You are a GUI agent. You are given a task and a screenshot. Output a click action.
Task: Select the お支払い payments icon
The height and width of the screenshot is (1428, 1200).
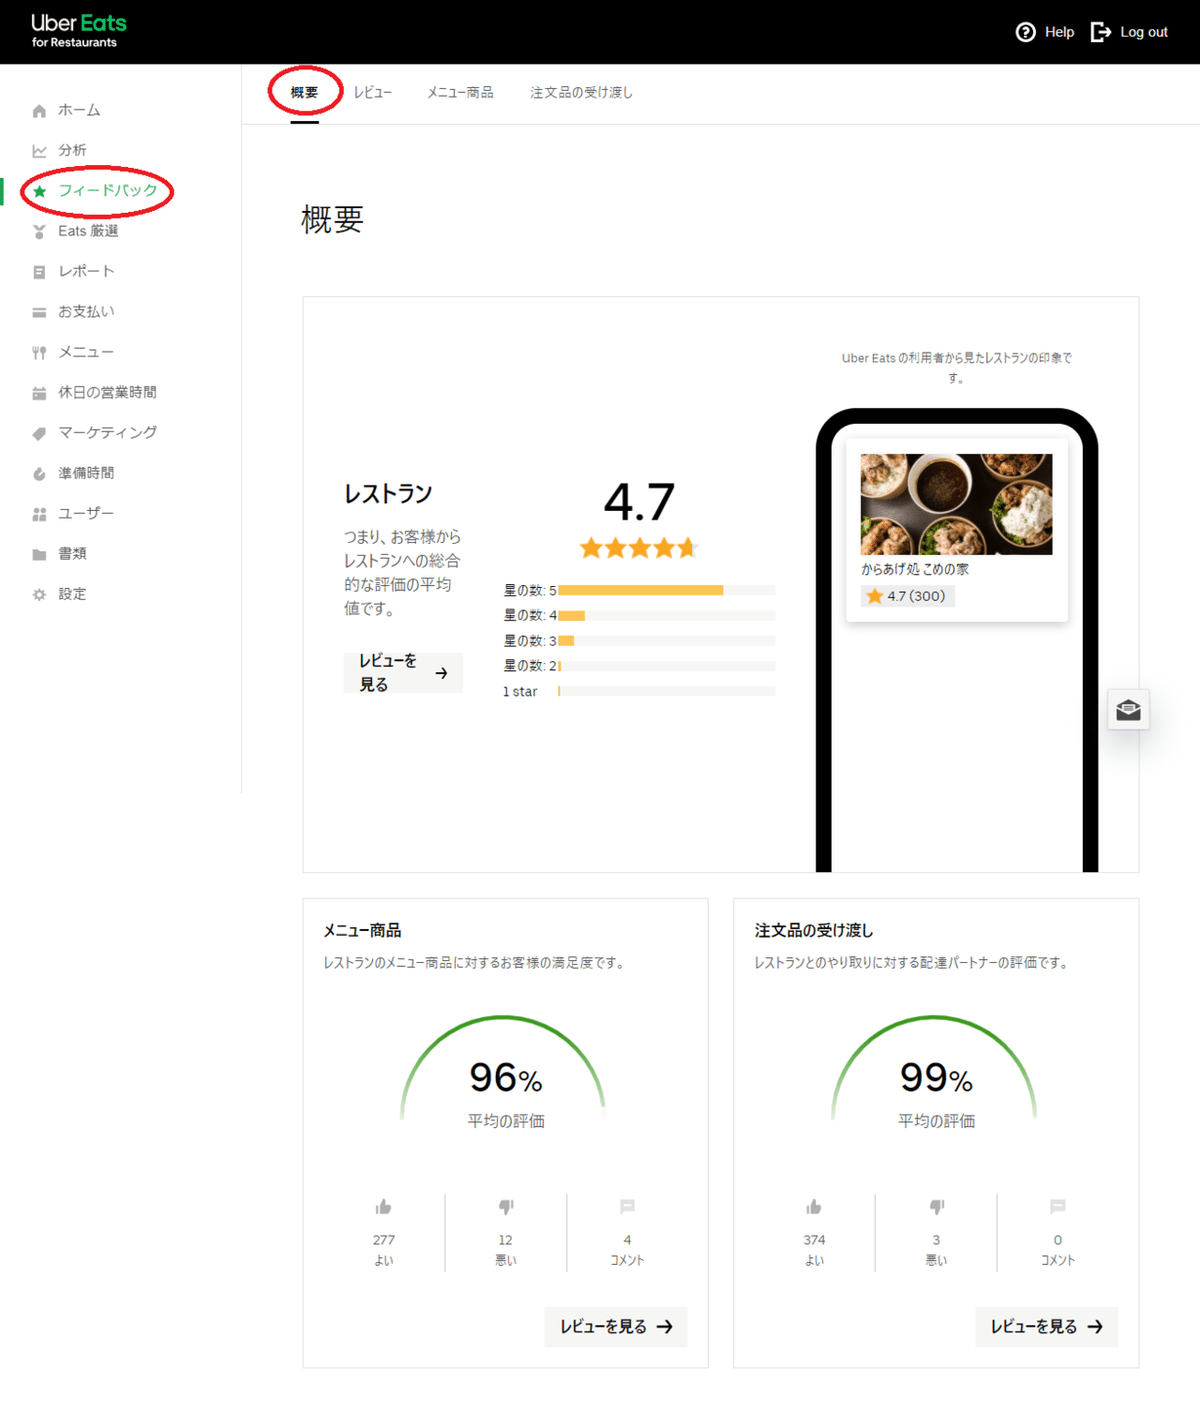click(38, 311)
